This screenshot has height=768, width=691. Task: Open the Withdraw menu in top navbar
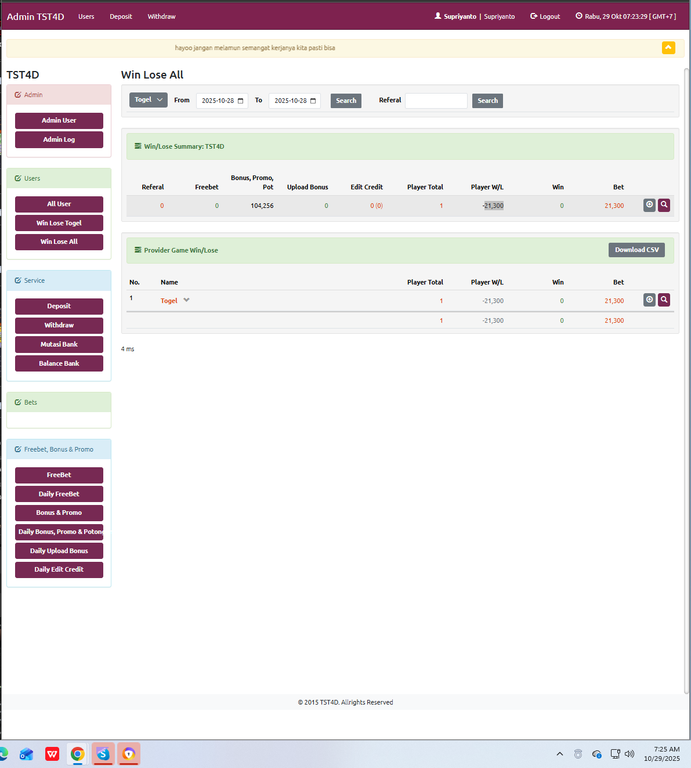[162, 16]
